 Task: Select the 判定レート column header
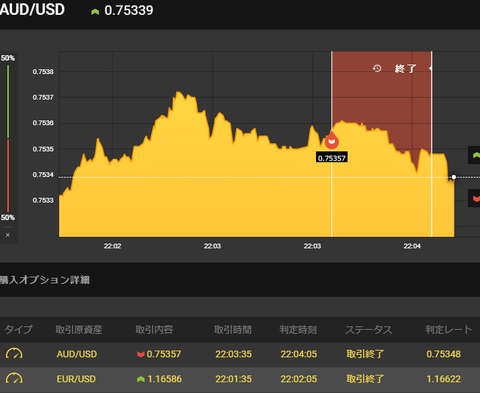click(449, 330)
